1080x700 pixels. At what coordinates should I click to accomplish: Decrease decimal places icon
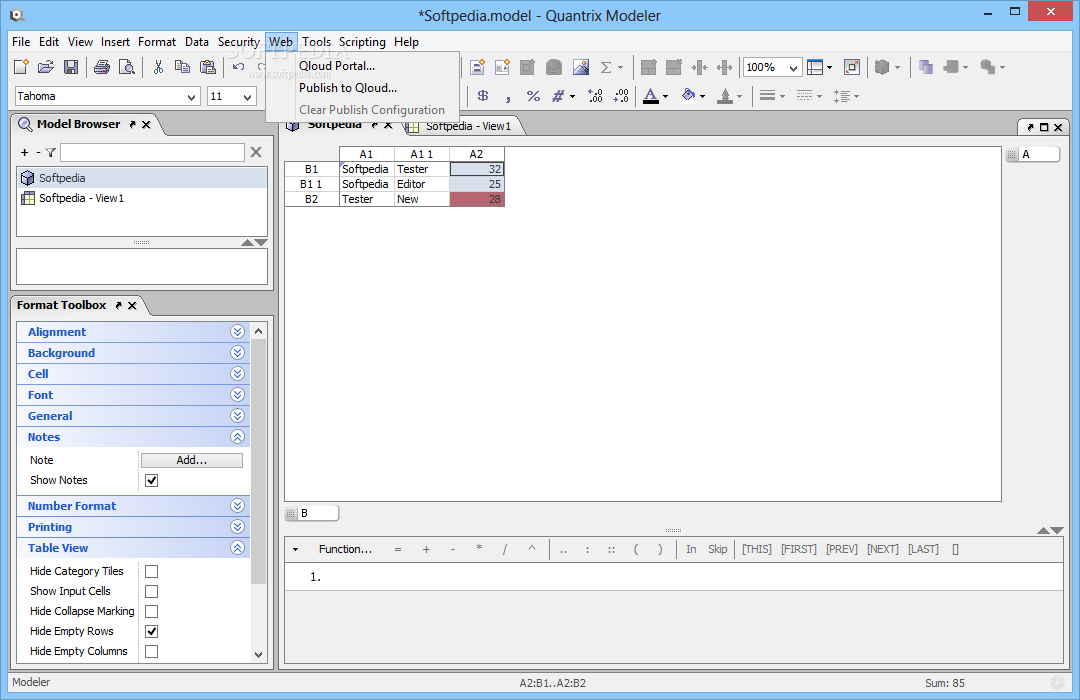pos(621,96)
